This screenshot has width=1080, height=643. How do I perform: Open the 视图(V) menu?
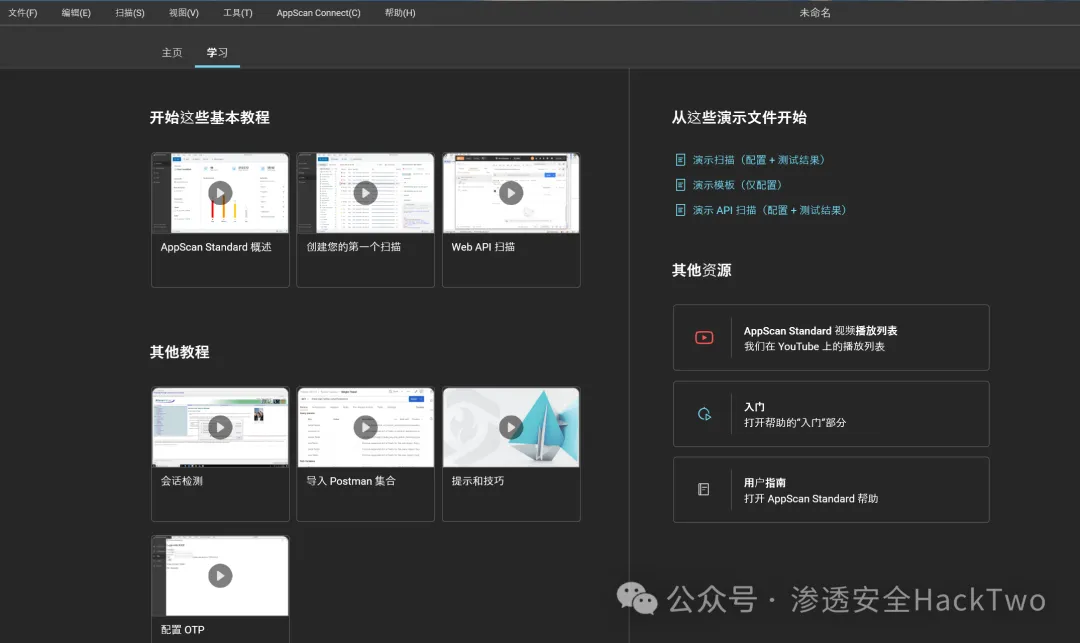point(184,12)
